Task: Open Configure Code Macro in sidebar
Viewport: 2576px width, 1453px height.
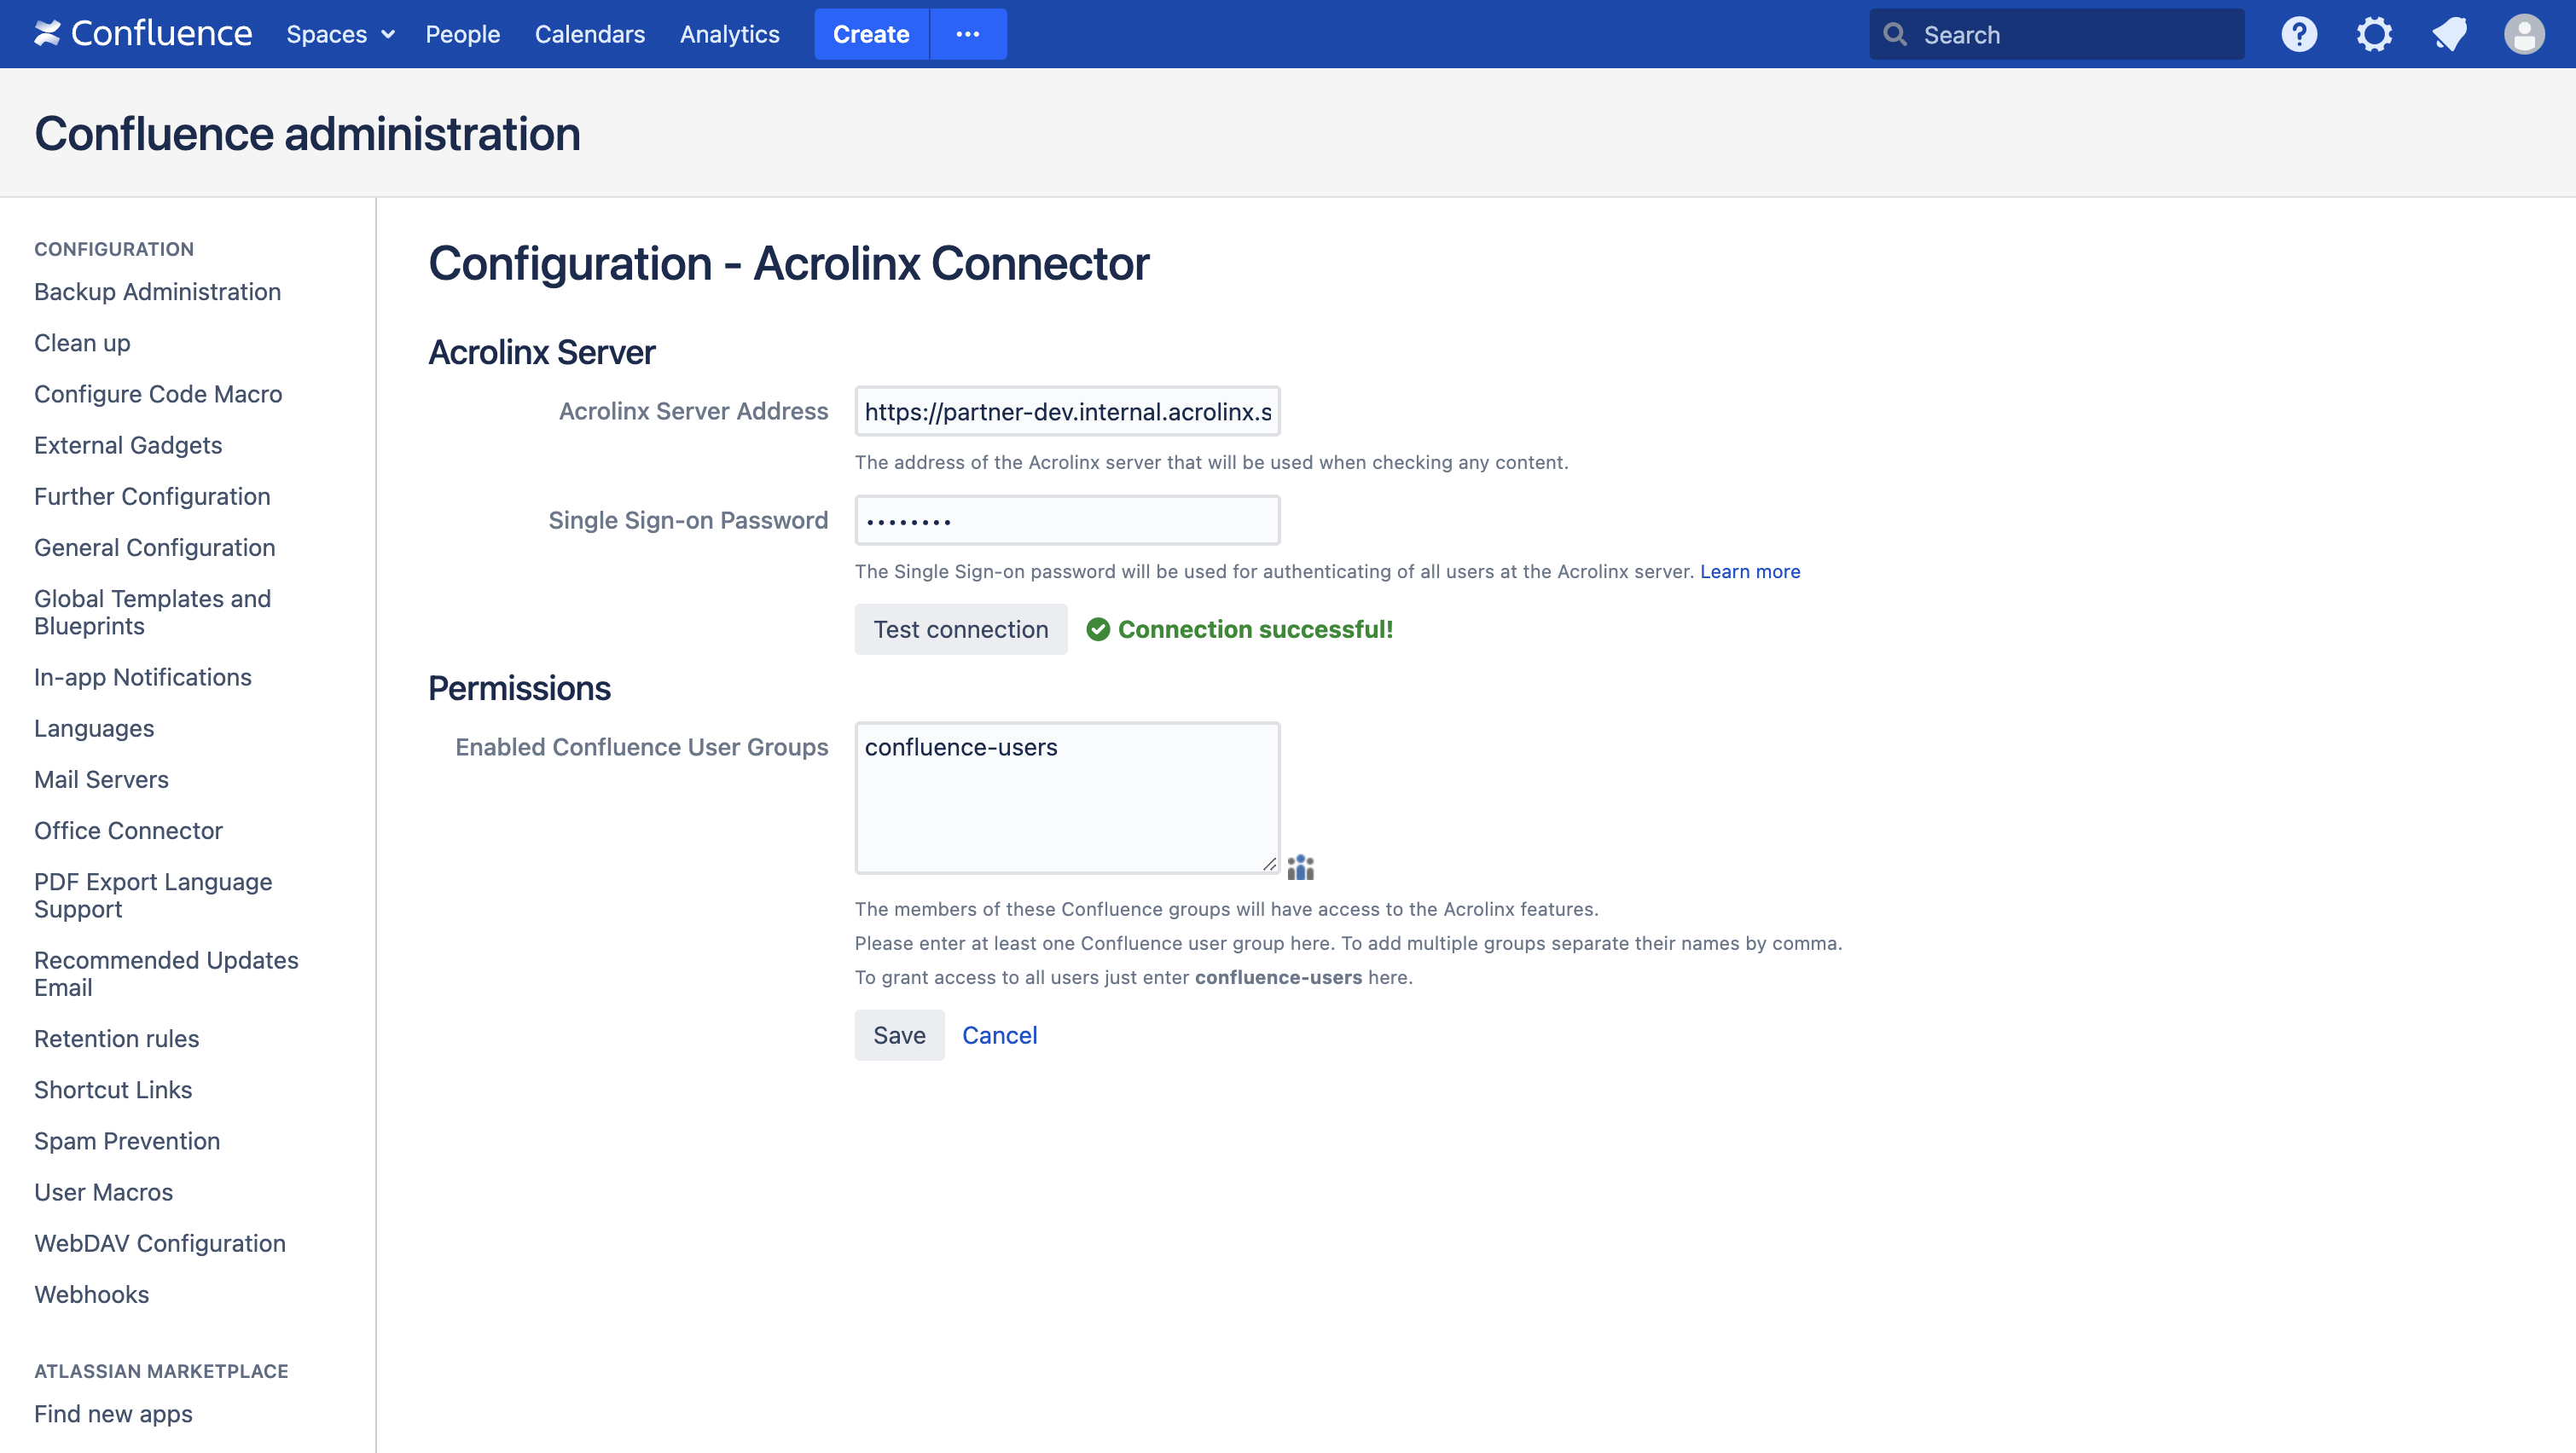Action: pyautogui.click(x=158, y=393)
